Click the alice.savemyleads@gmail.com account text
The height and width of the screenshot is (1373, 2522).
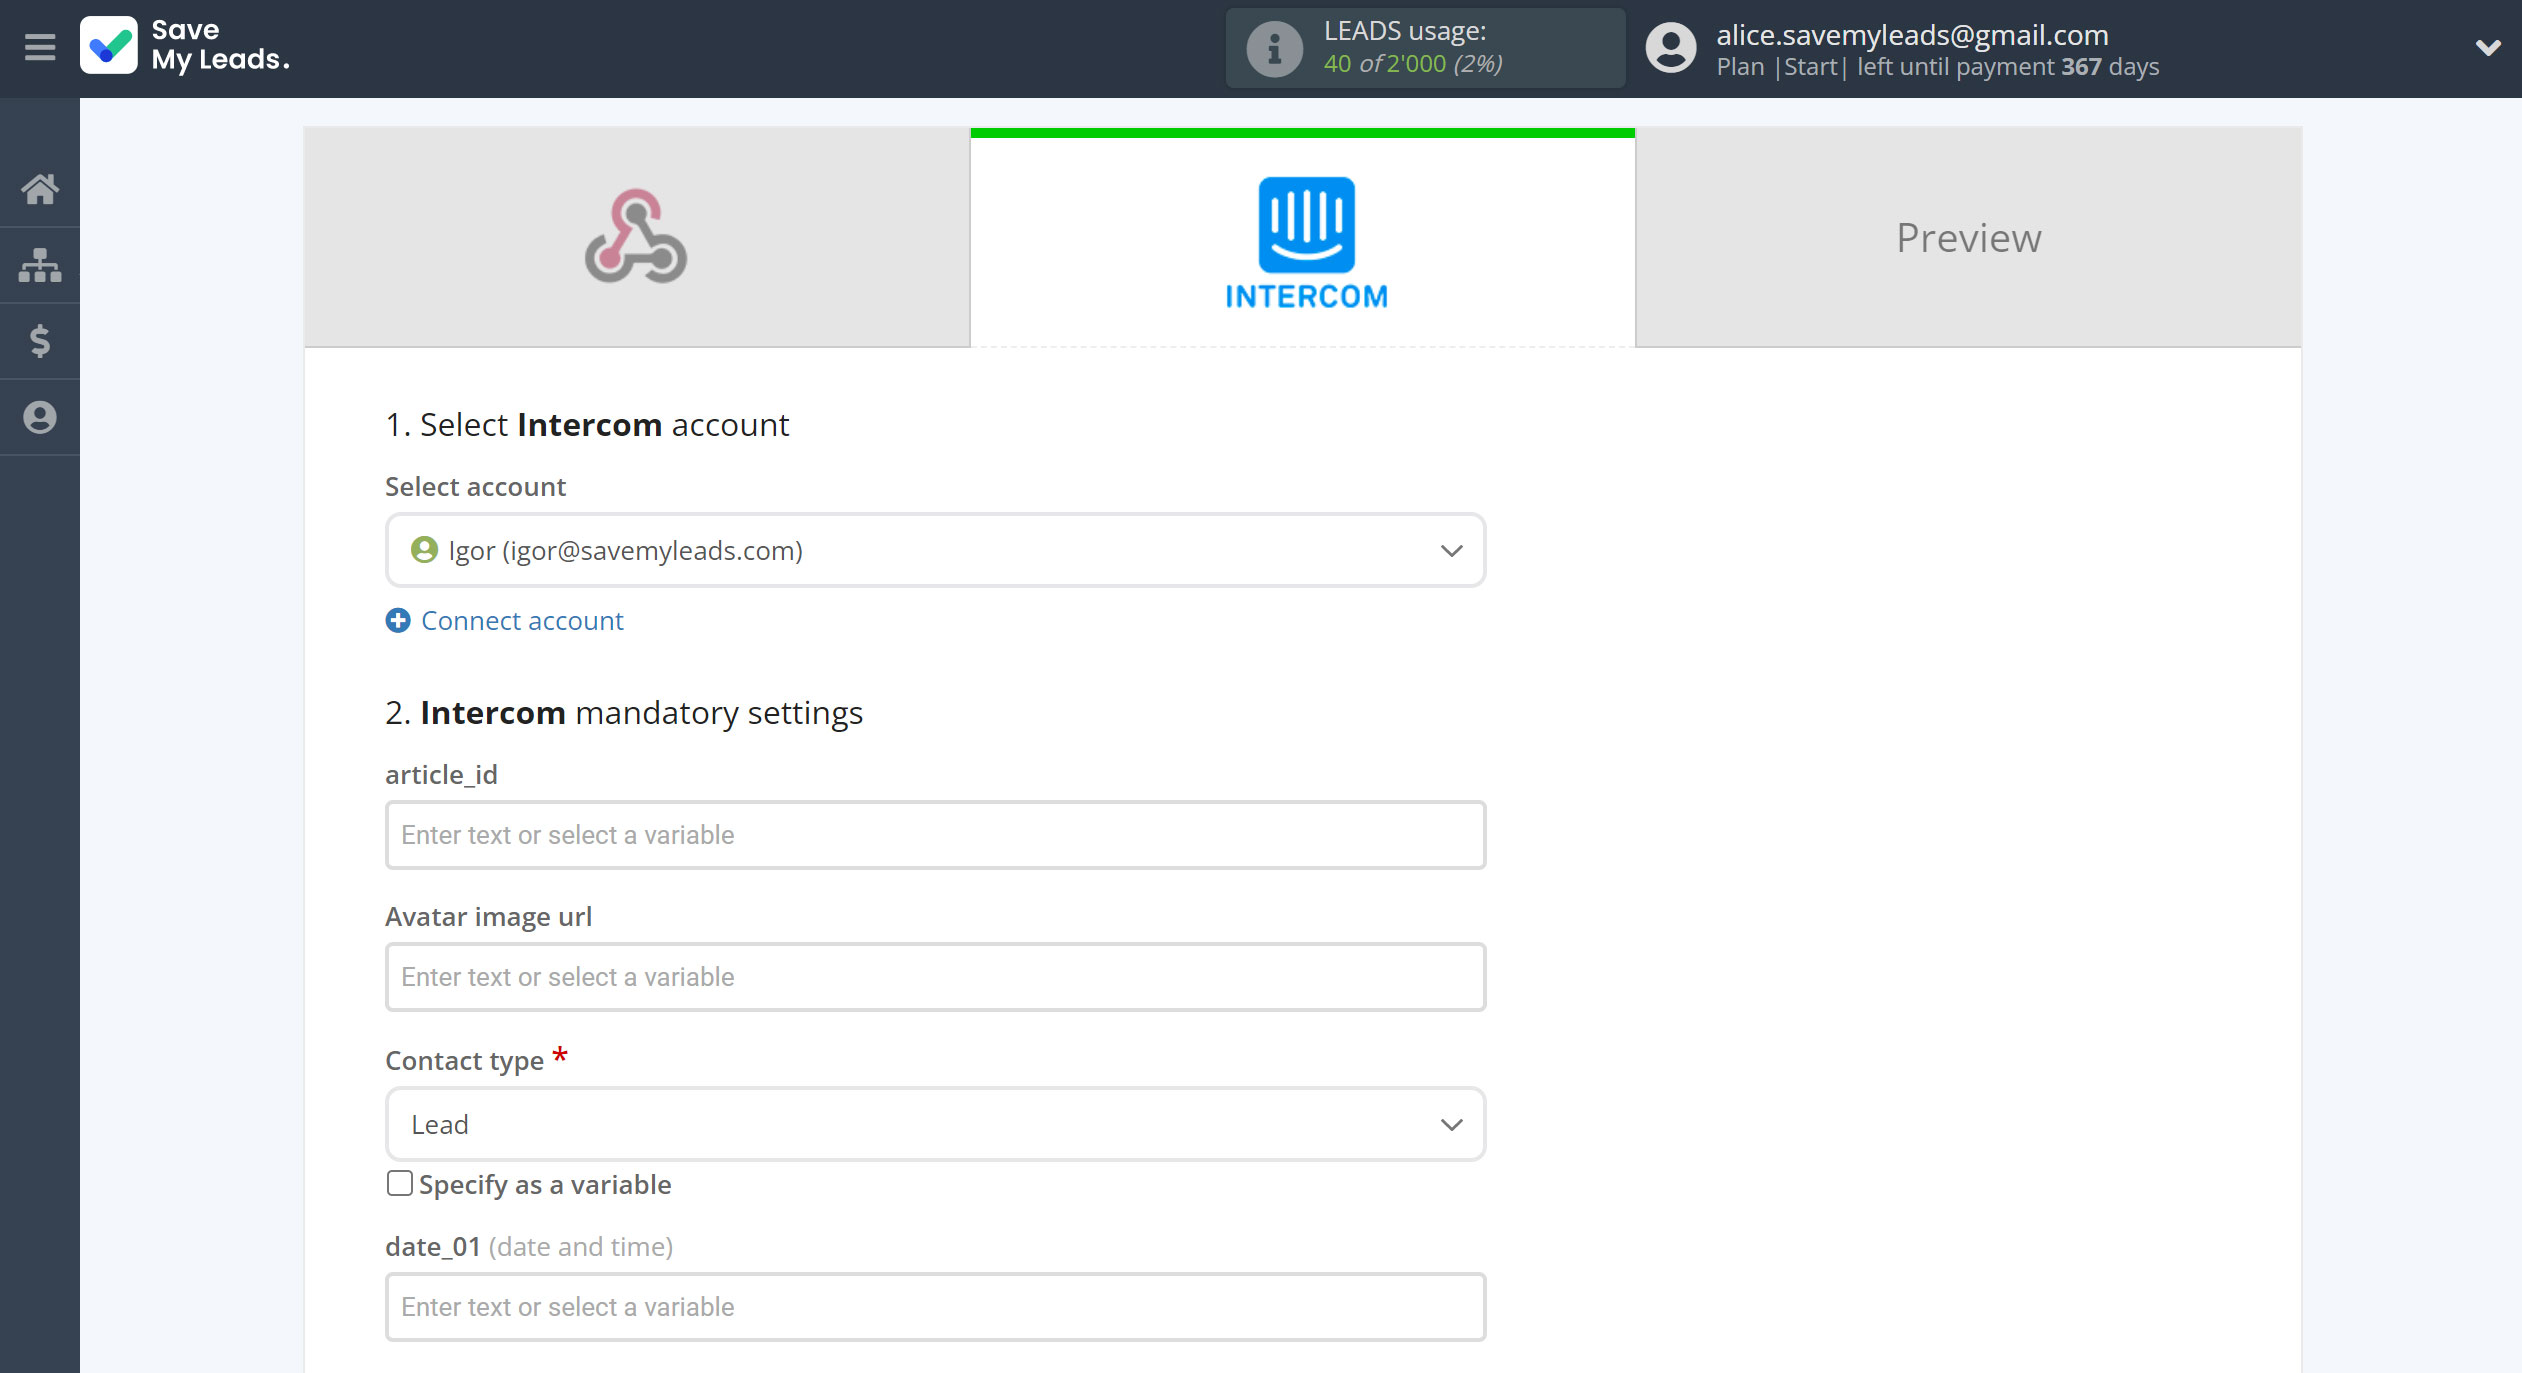[x=1912, y=35]
